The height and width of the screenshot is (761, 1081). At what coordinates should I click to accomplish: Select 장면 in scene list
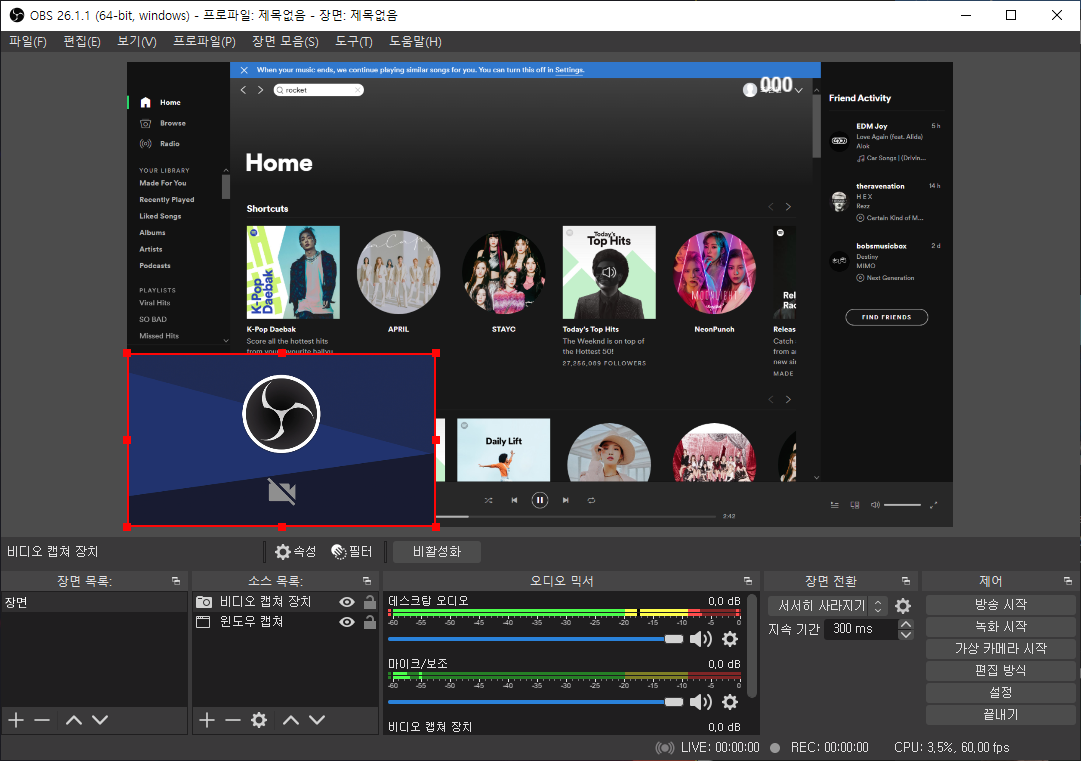click(94, 602)
